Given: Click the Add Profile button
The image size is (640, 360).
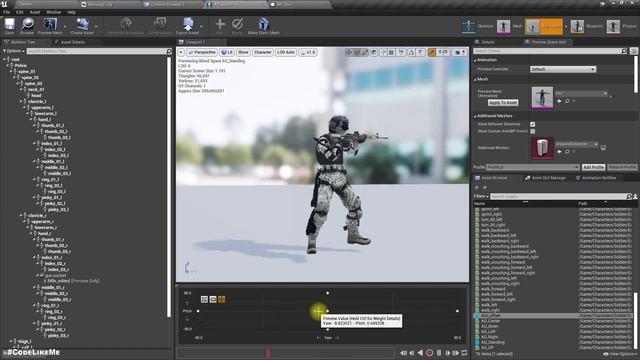Looking at the screenshot, I should coord(593,167).
